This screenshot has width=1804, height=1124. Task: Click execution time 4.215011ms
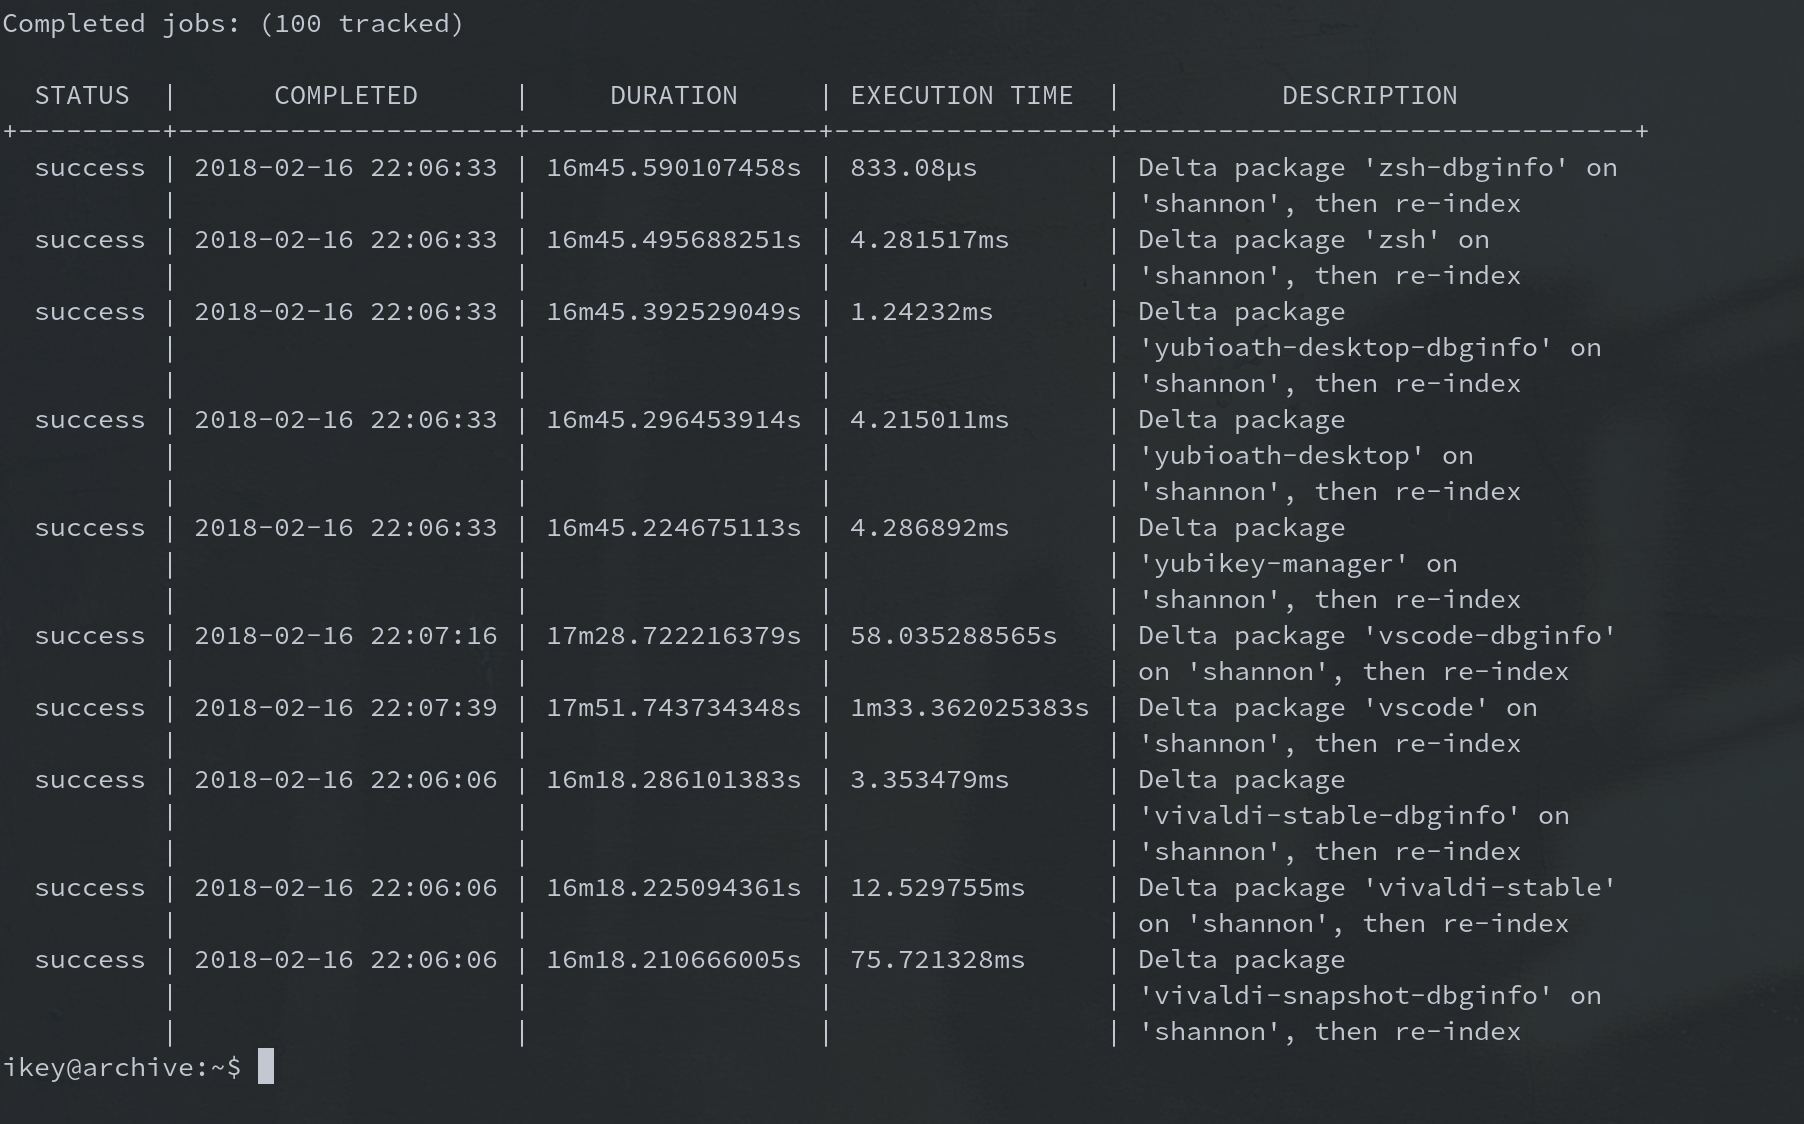click(x=930, y=419)
